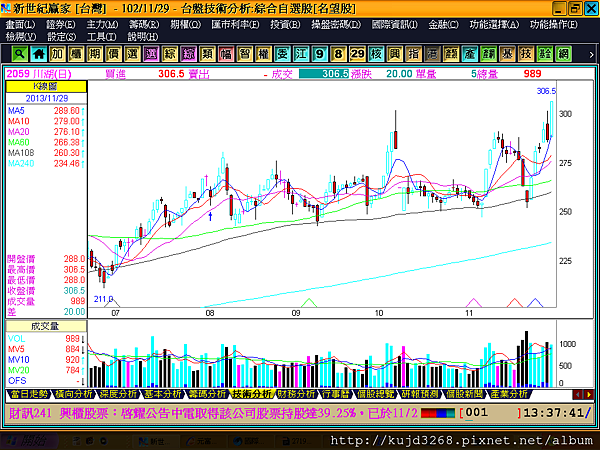600x450 pixels.
Task: Open the 設定(S) menu
Action: click(x=62, y=37)
